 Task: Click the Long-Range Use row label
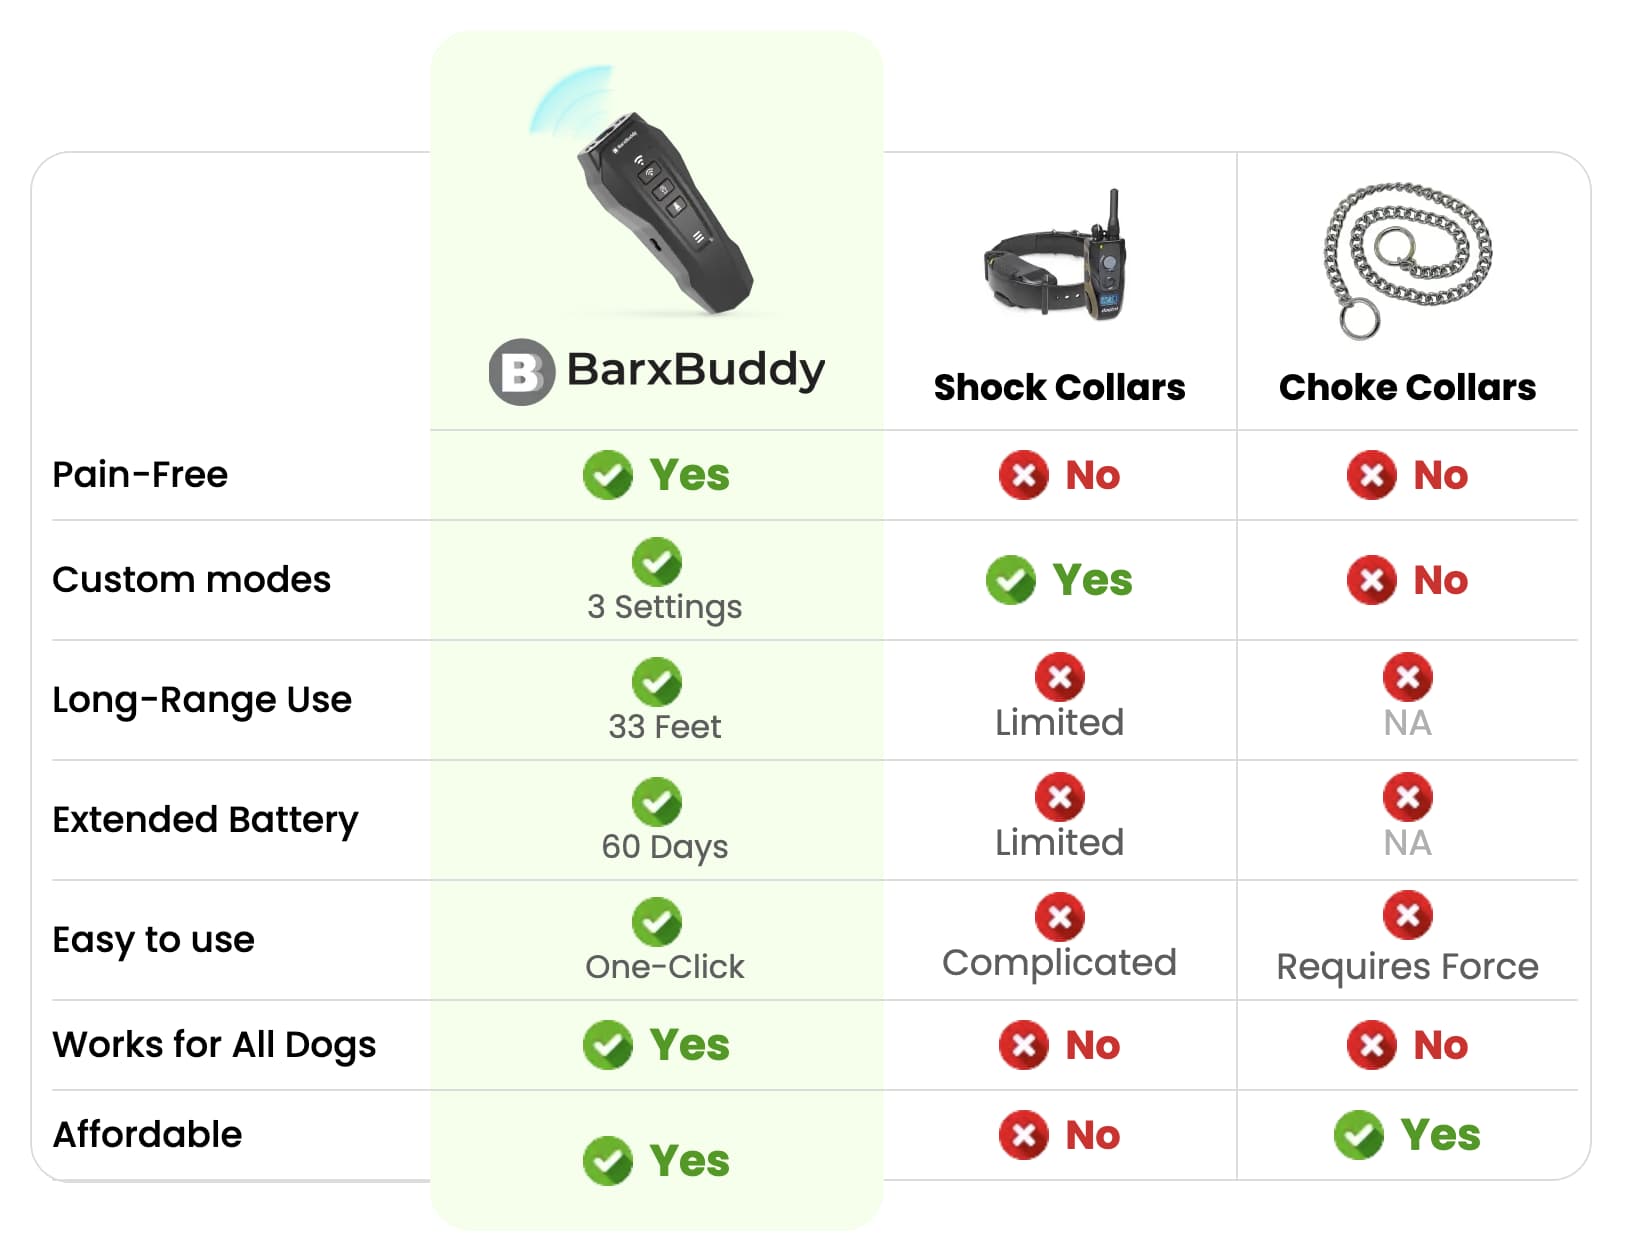pos(202,700)
